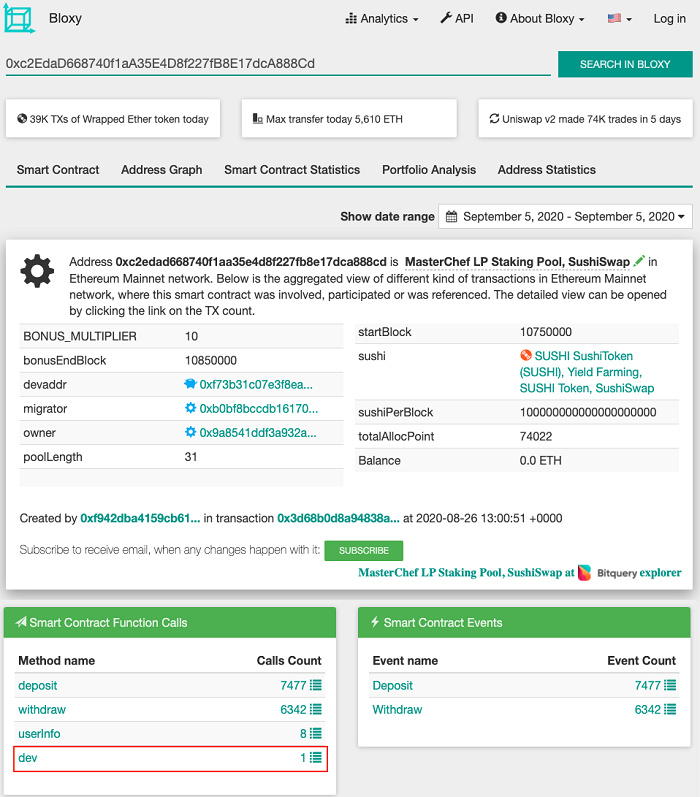Open creator address 0xf942dba4159cb61...
700x797 pixels.
pyautogui.click(x=140, y=518)
